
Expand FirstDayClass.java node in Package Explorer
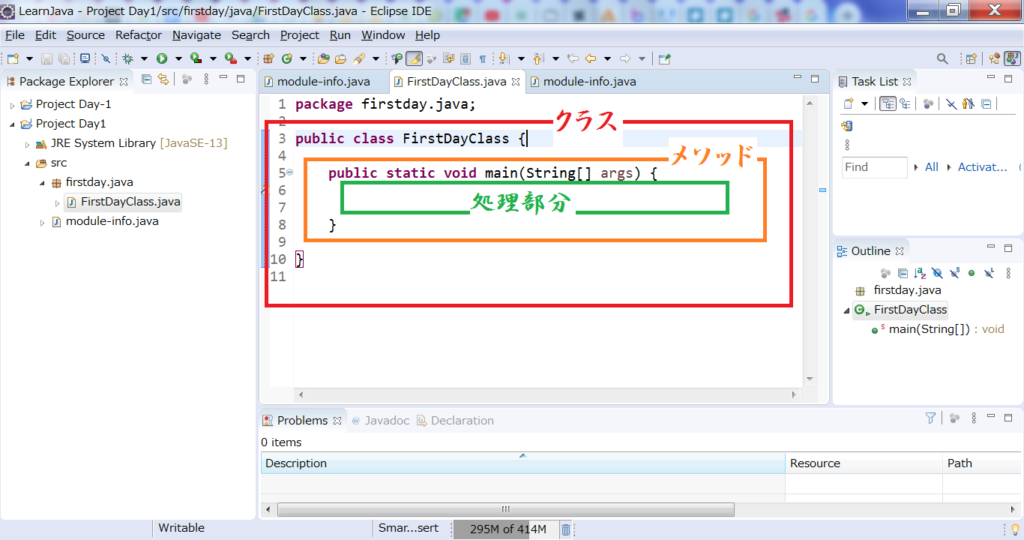57,203
